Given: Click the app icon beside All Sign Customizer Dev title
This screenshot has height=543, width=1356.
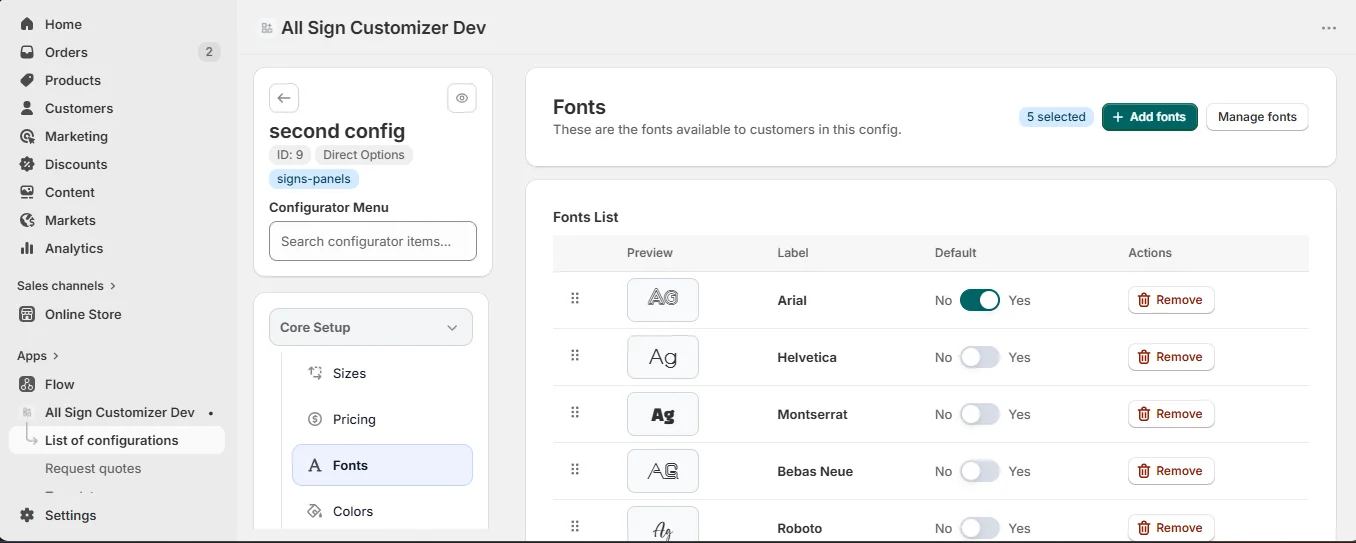Looking at the screenshot, I should pyautogui.click(x=267, y=28).
